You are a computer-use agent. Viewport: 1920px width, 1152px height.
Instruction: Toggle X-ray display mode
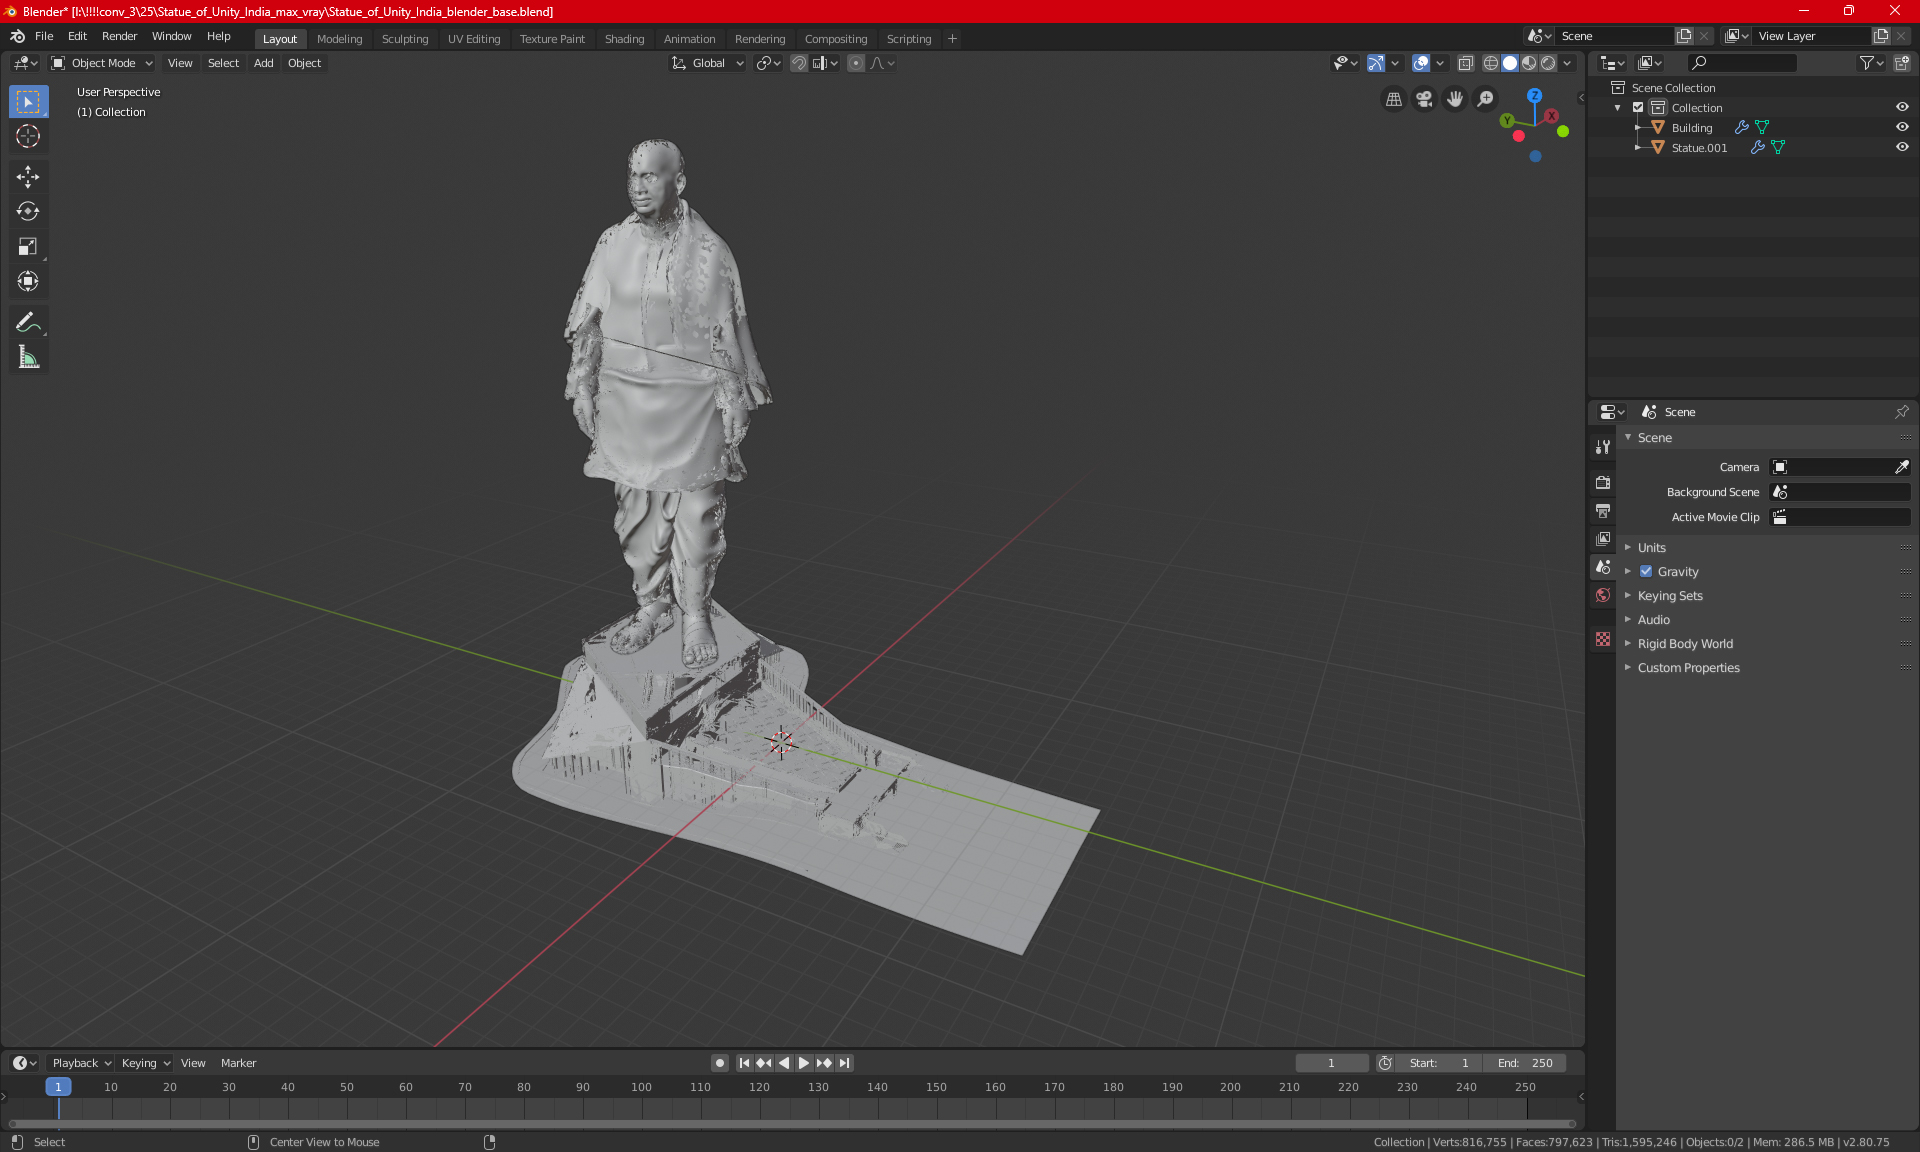1465,63
